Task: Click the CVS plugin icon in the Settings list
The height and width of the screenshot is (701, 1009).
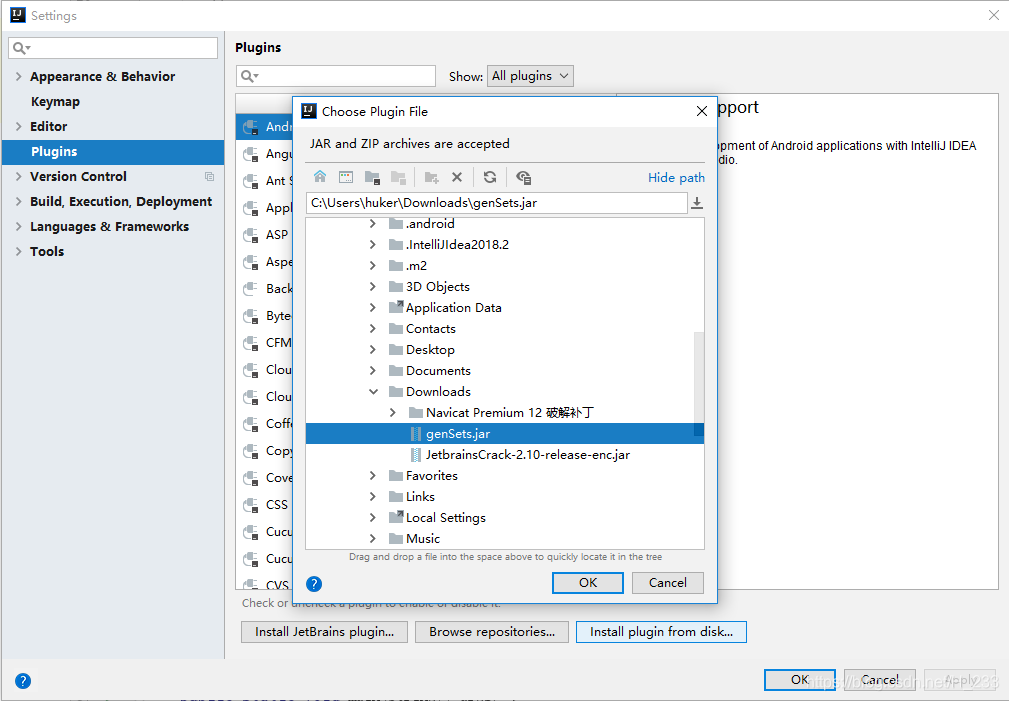Action: click(x=250, y=584)
